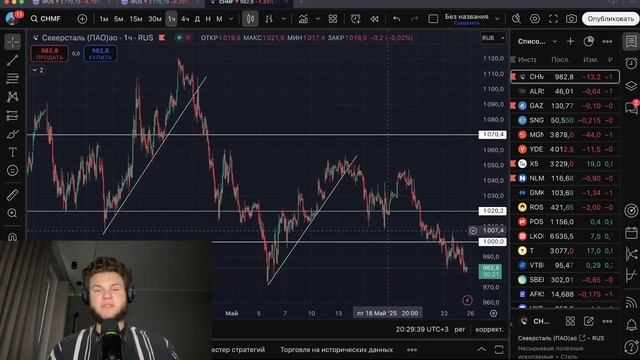Undo the last chart action

396,19
